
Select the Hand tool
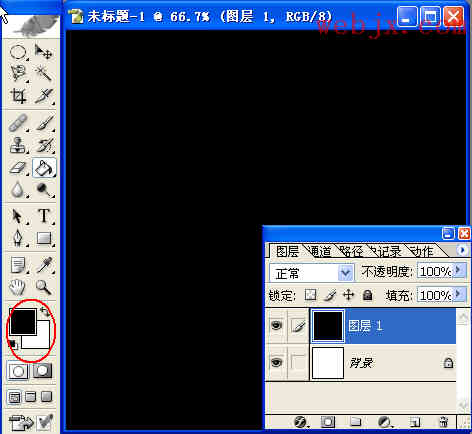coord(18,287)
